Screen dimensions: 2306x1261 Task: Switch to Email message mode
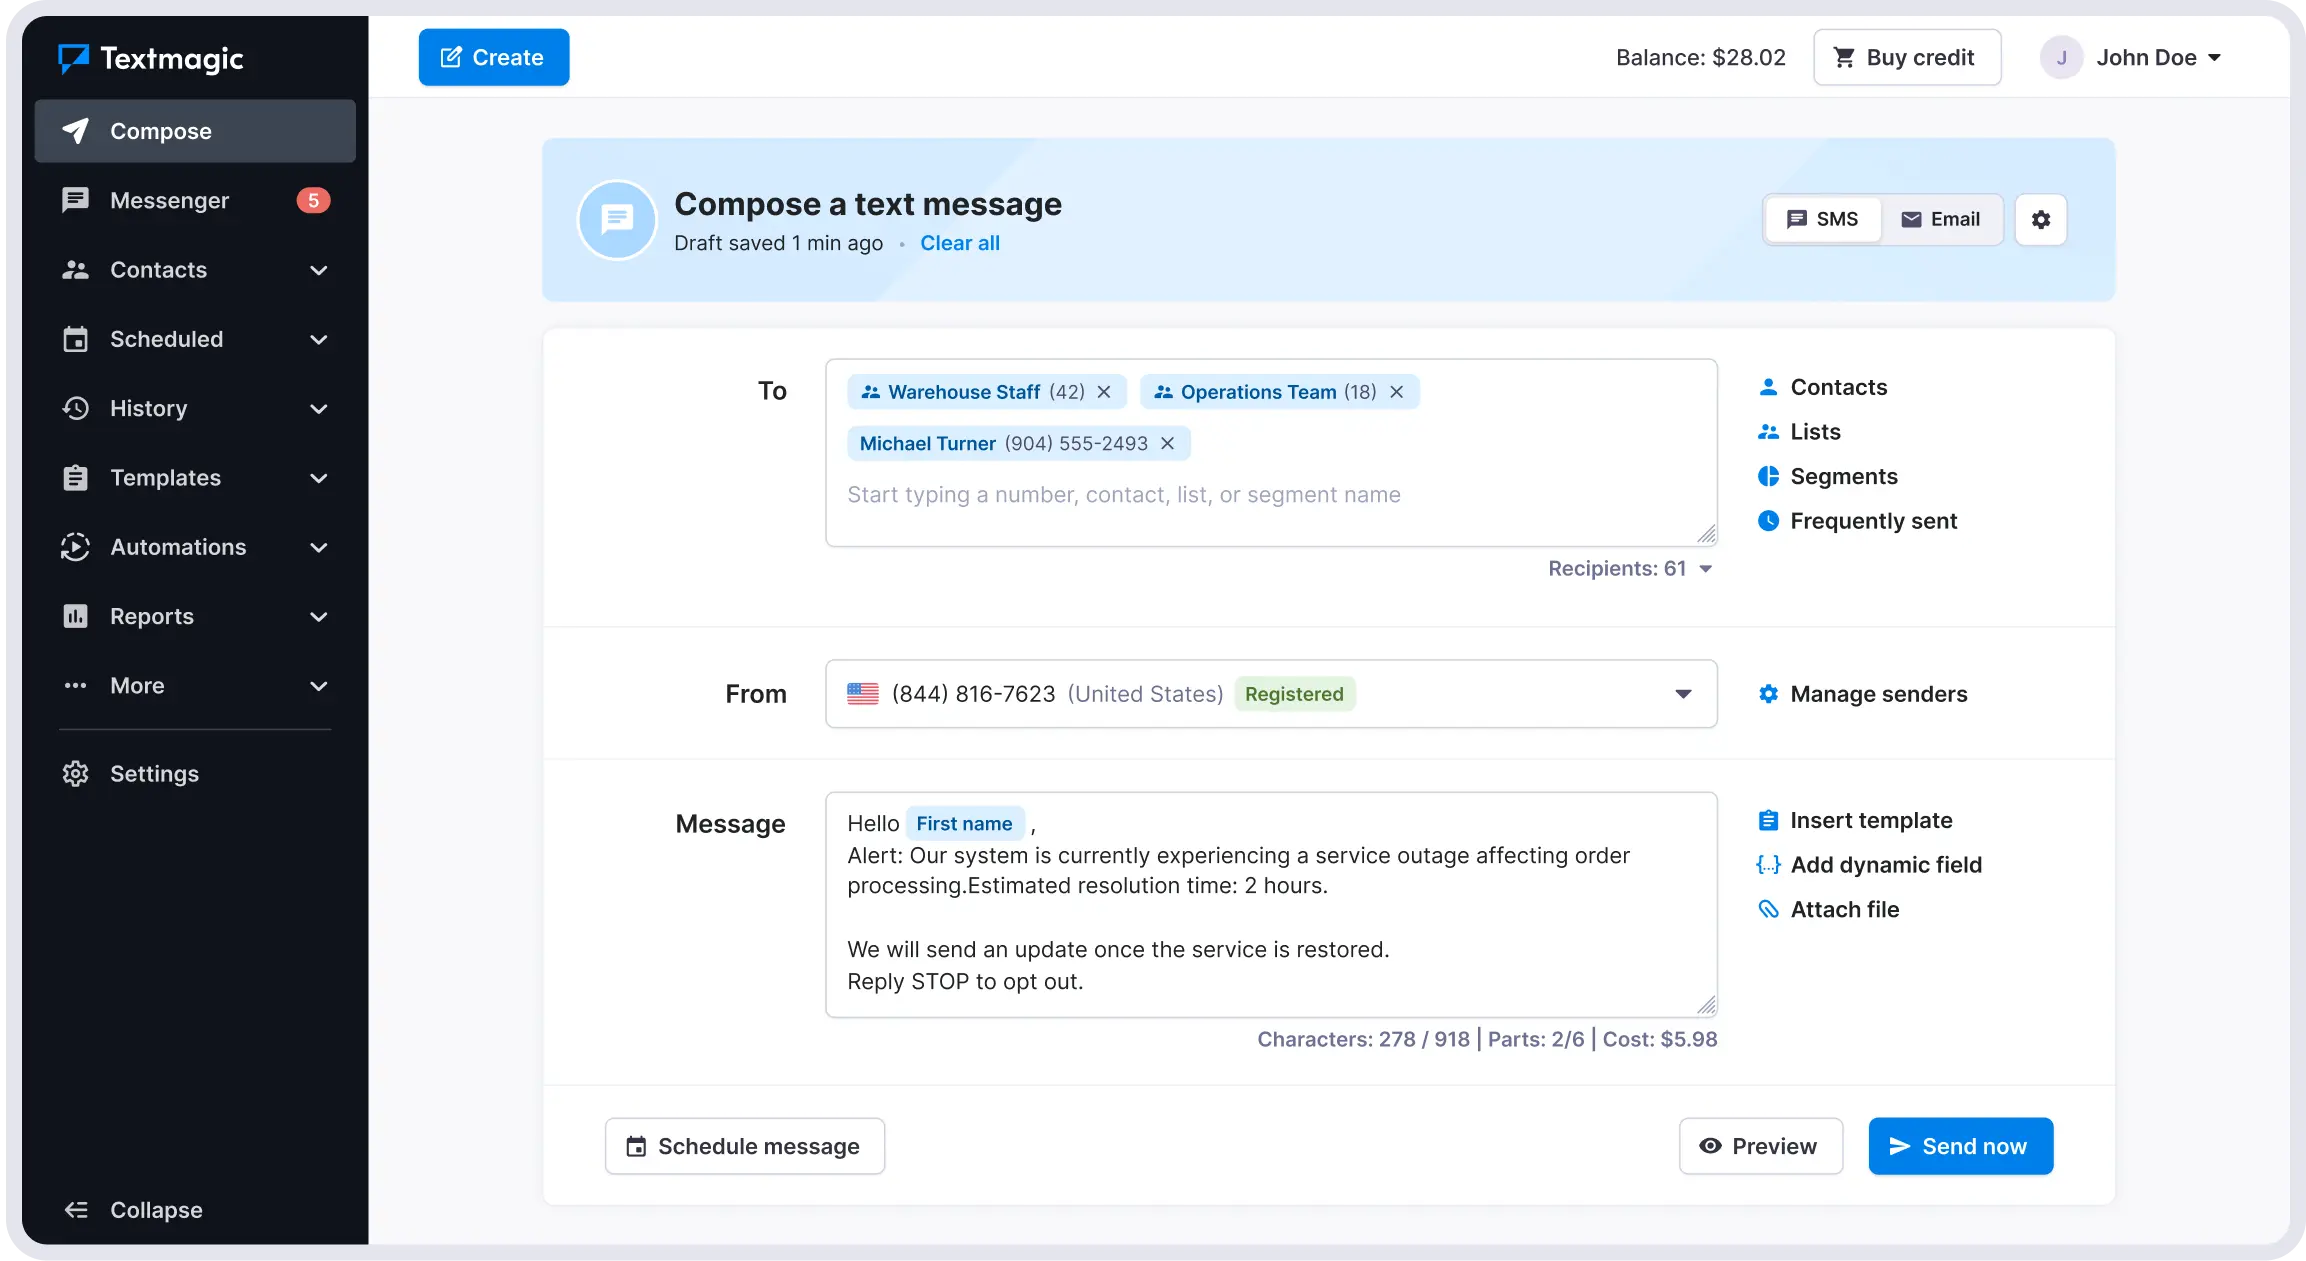click(x=1940, y=219)
